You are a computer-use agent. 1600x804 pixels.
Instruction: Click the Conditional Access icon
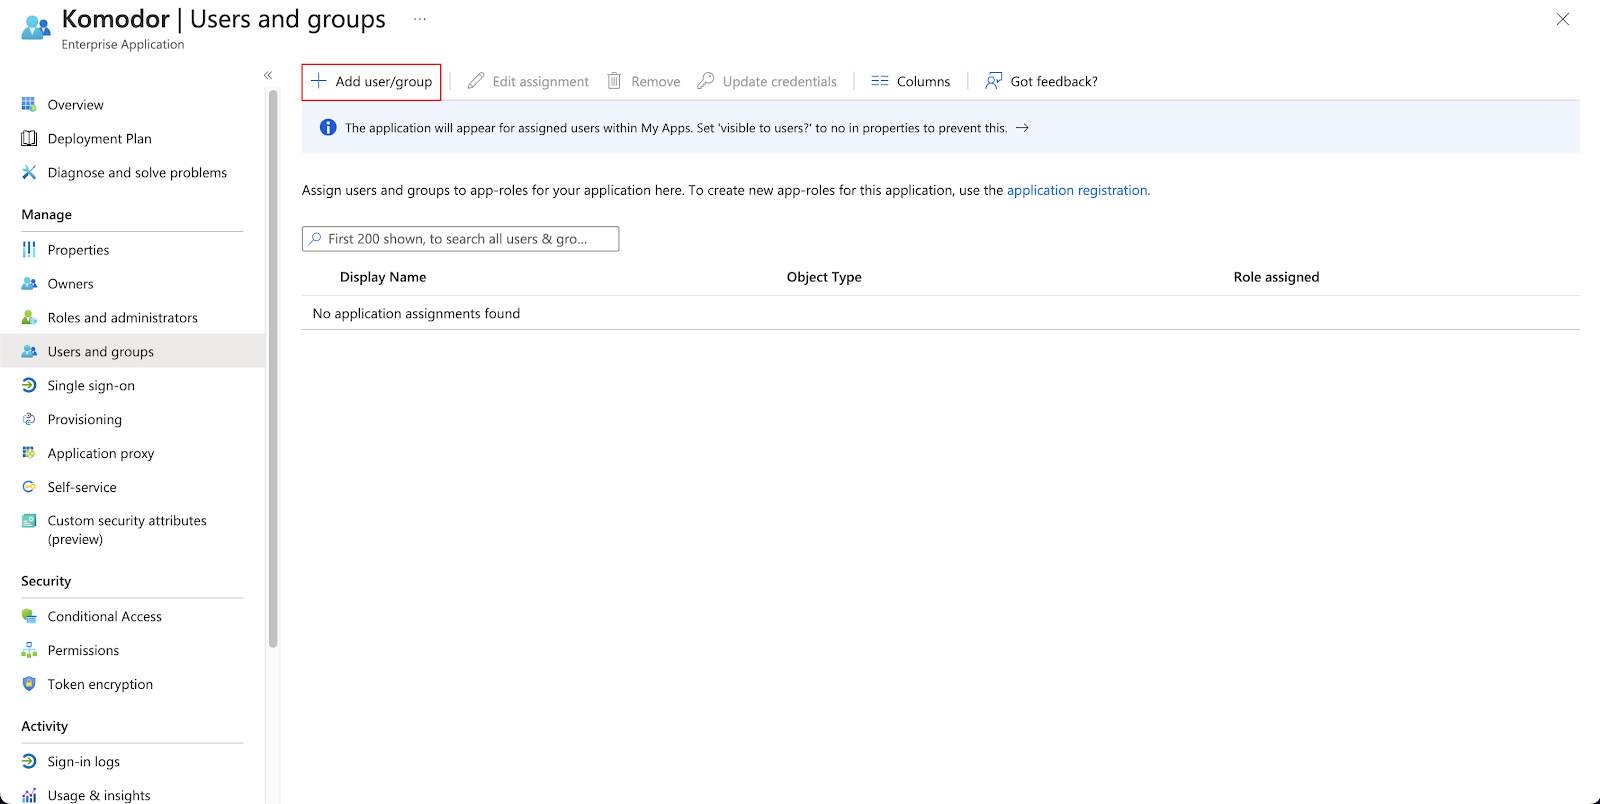[x=29, y=616]
